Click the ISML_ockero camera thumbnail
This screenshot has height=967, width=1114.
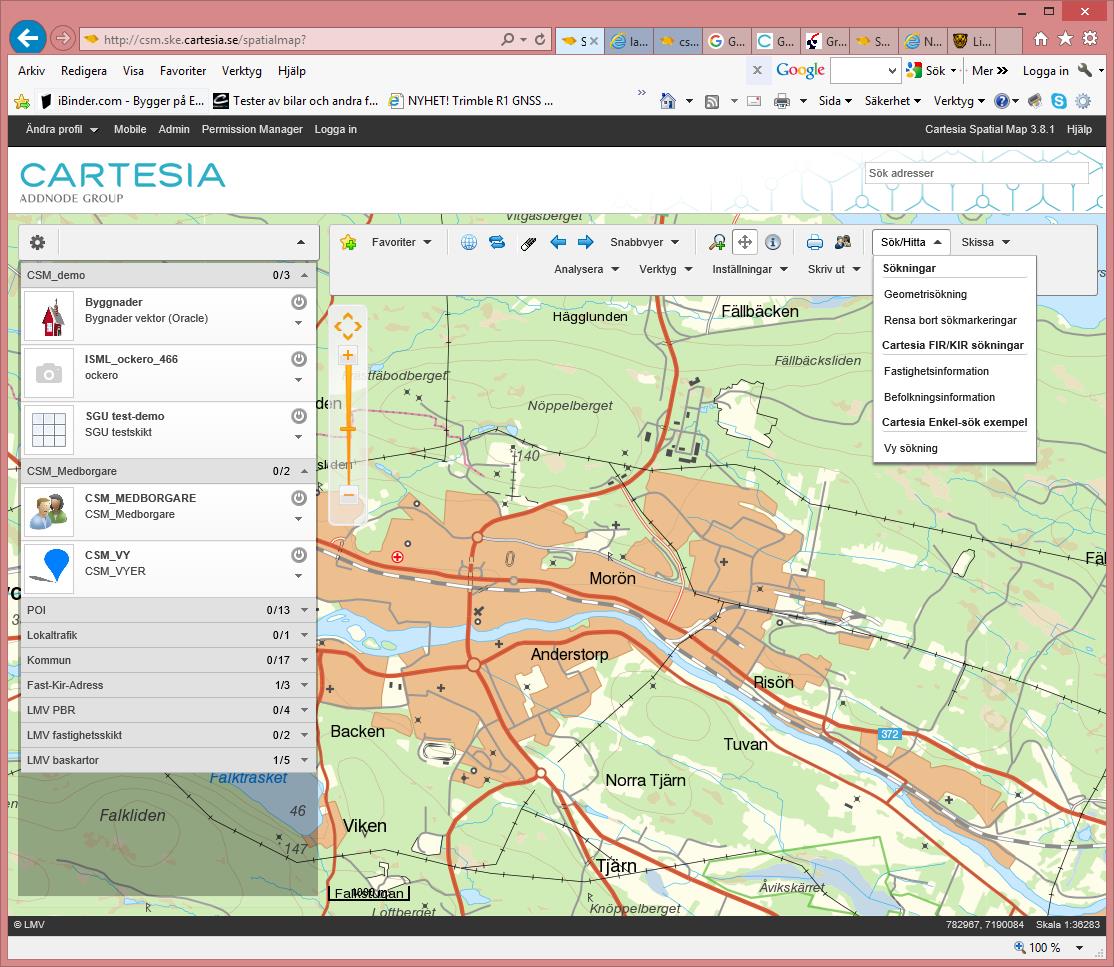coord(49,373)
